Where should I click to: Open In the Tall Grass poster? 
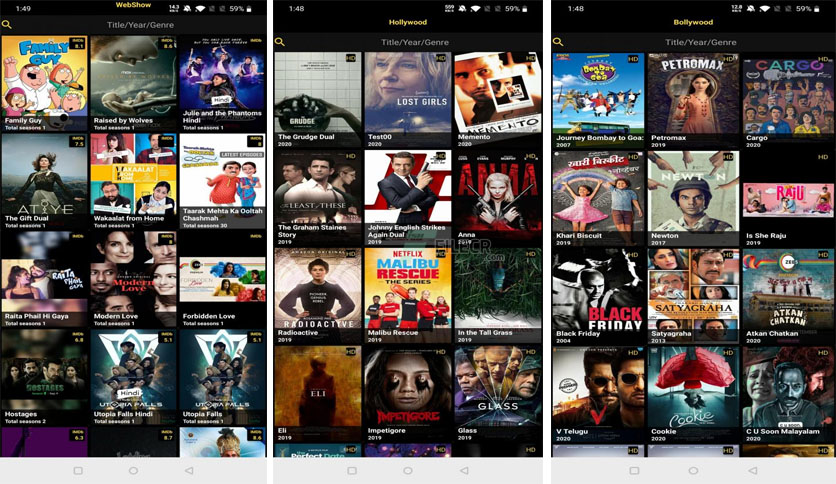[498, 296]
